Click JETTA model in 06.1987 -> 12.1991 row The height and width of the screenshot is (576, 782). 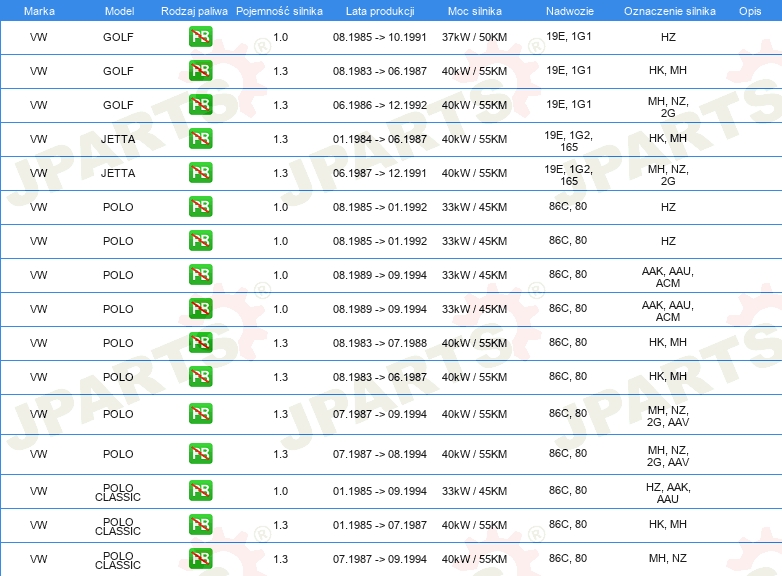(x=118, y=173)
